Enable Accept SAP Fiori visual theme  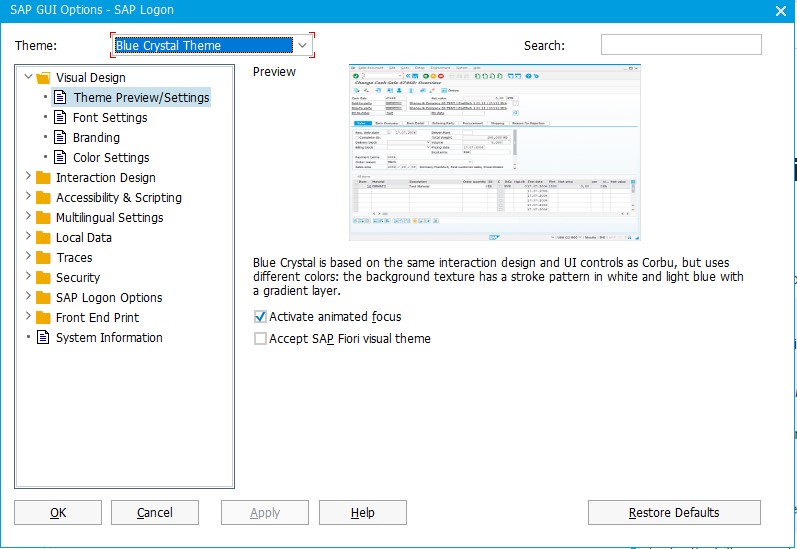(260, 339)
